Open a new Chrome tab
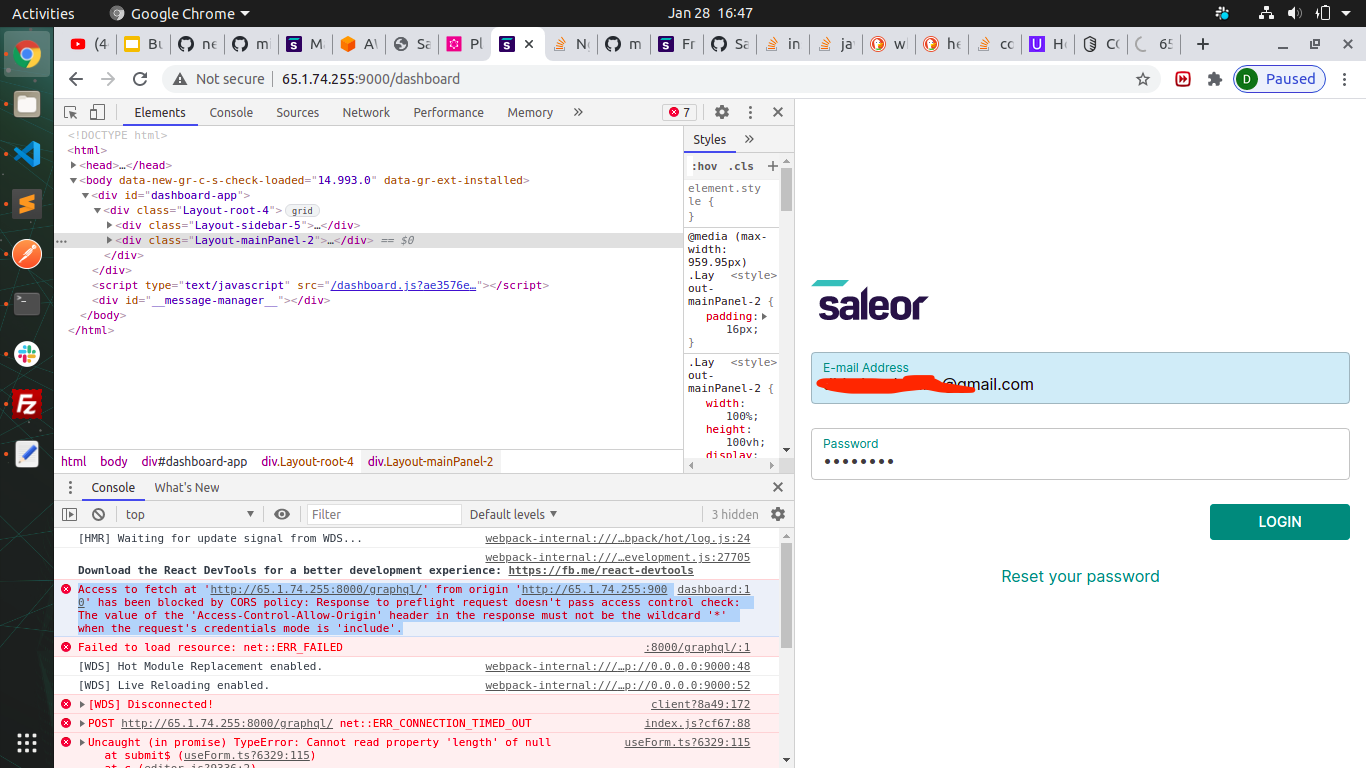Viewport: 1366px width, 768px height. tap(1203, 44)
